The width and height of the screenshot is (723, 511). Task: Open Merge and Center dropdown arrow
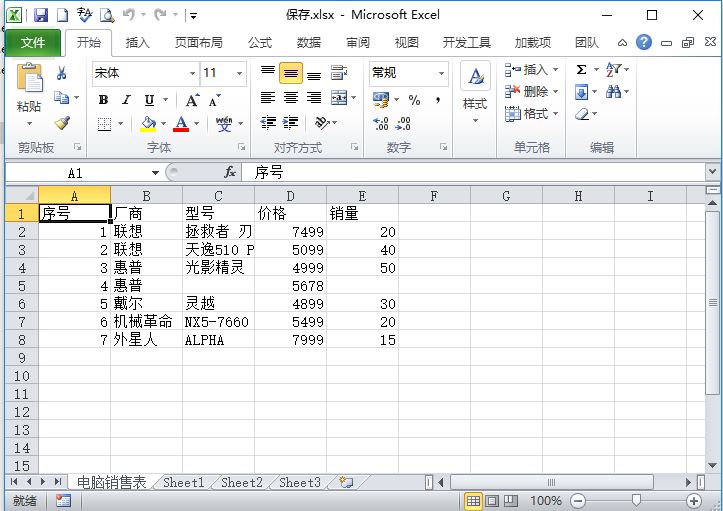tap(354, 97)
